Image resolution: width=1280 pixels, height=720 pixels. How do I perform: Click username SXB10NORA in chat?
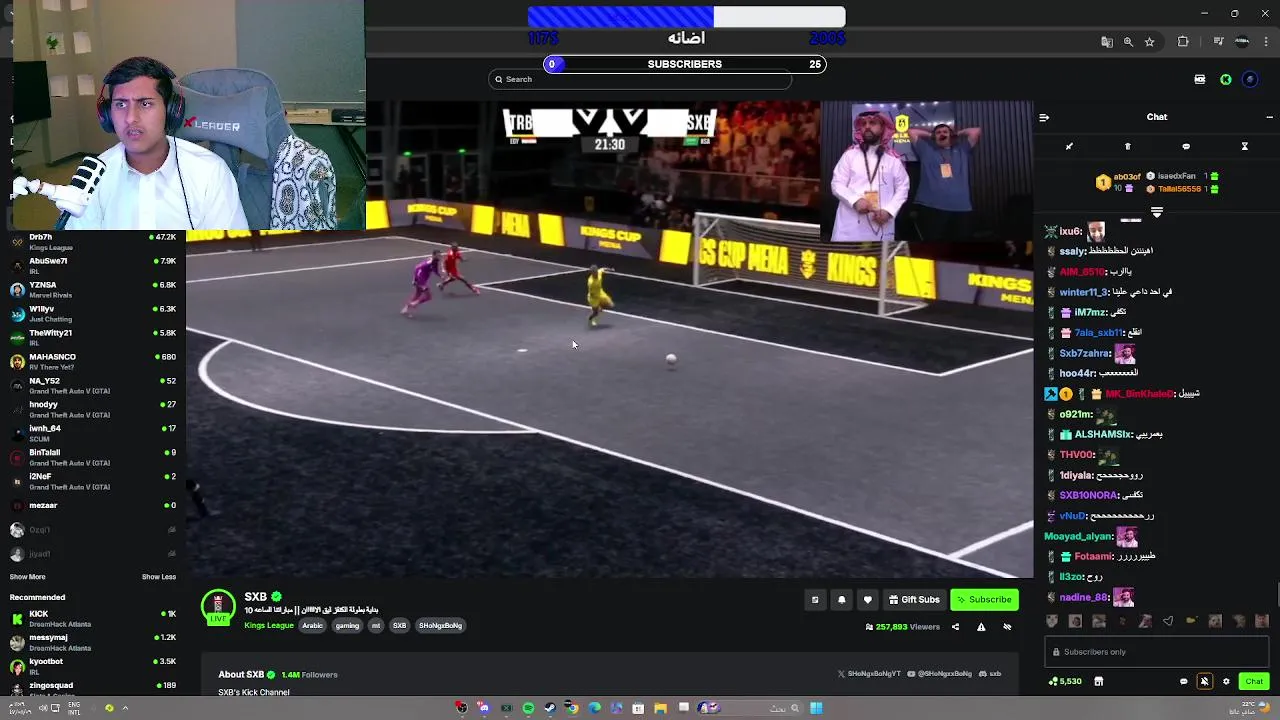[x=1089, y=495]
